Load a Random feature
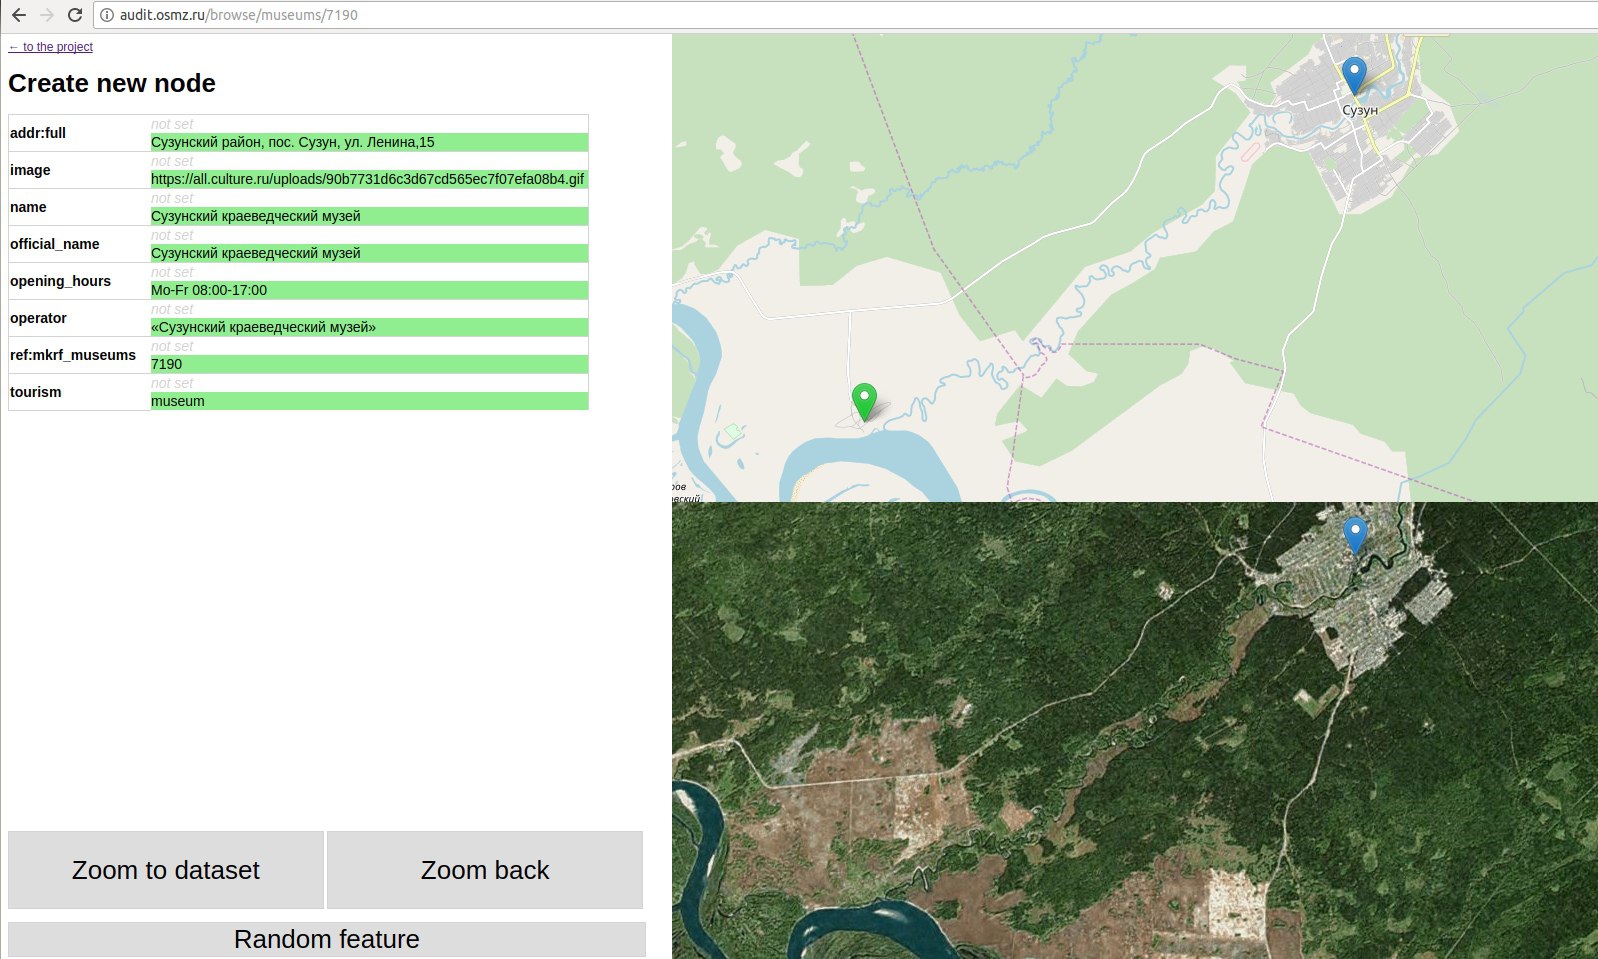Screen dimensions: 1598x959 pyautogui.click(x=327, y=939)
